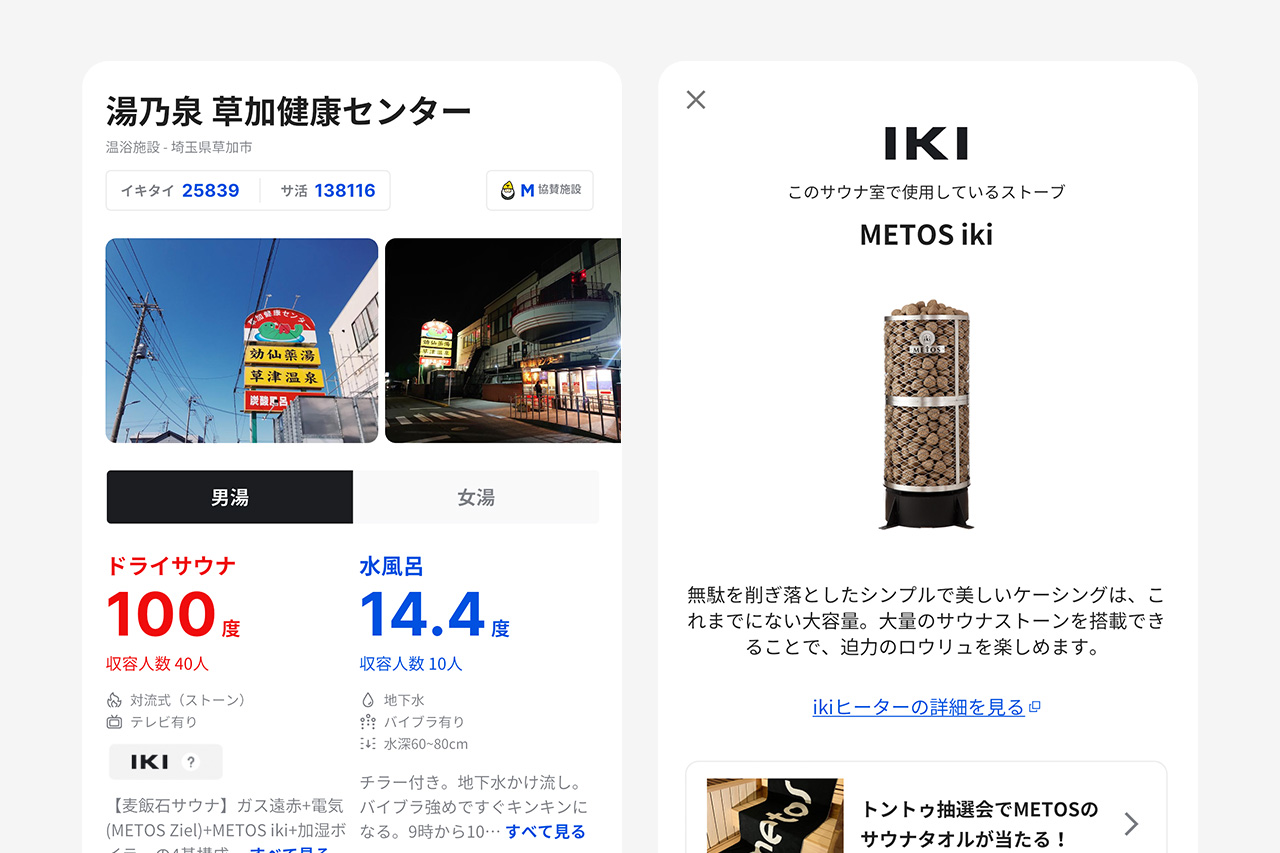Open the nighttime building photo

coord(503,340)
